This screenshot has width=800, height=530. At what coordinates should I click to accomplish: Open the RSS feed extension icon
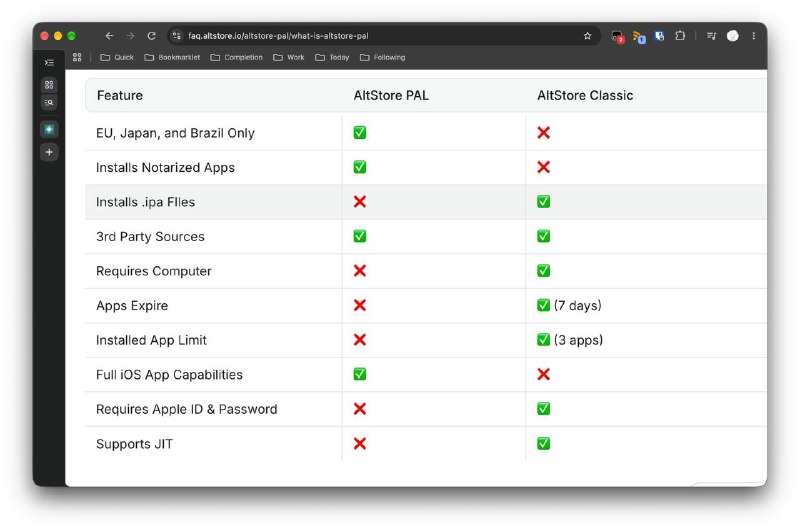click(638, 36)
